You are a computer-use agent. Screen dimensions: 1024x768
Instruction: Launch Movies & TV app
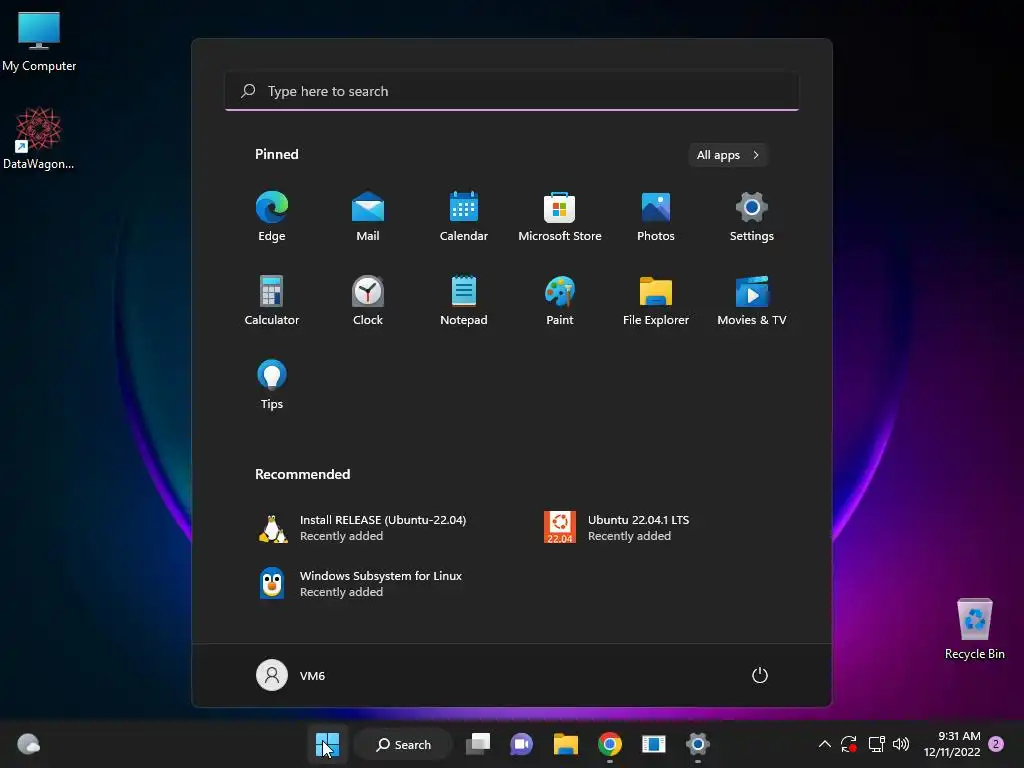[752, 300]
